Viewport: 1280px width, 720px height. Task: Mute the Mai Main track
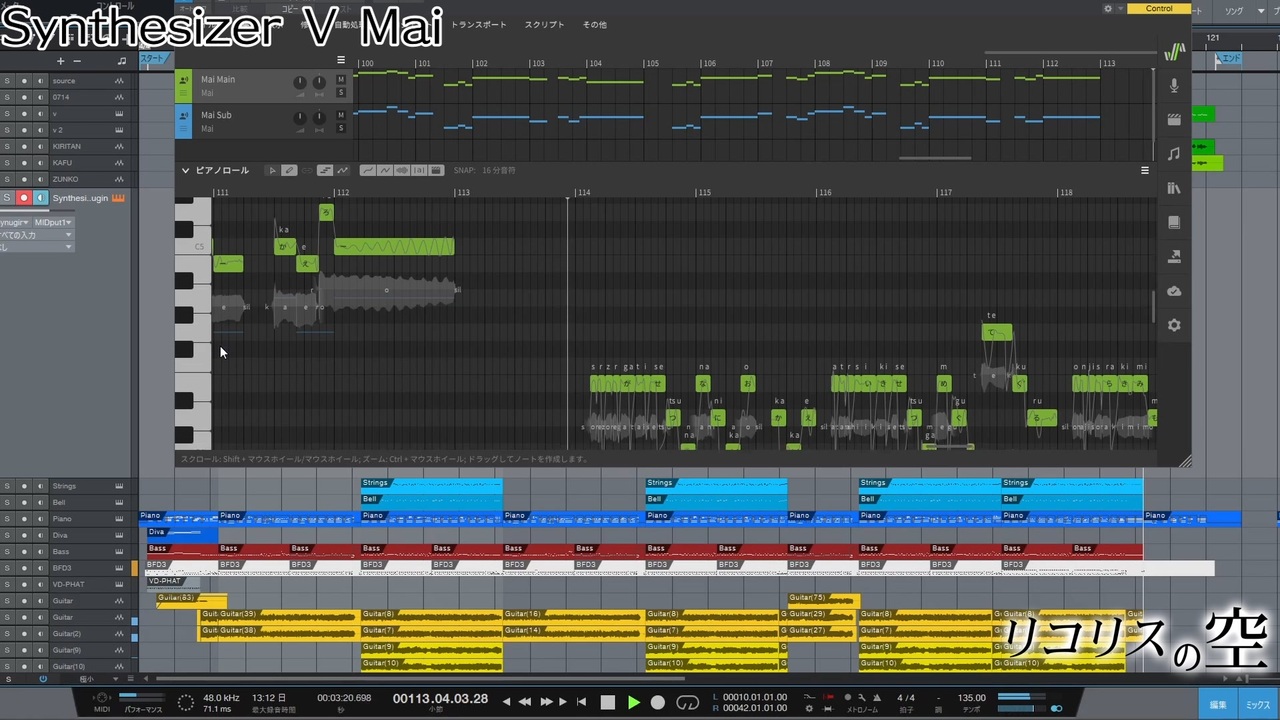pyautogui.click(x=341, y=80)
